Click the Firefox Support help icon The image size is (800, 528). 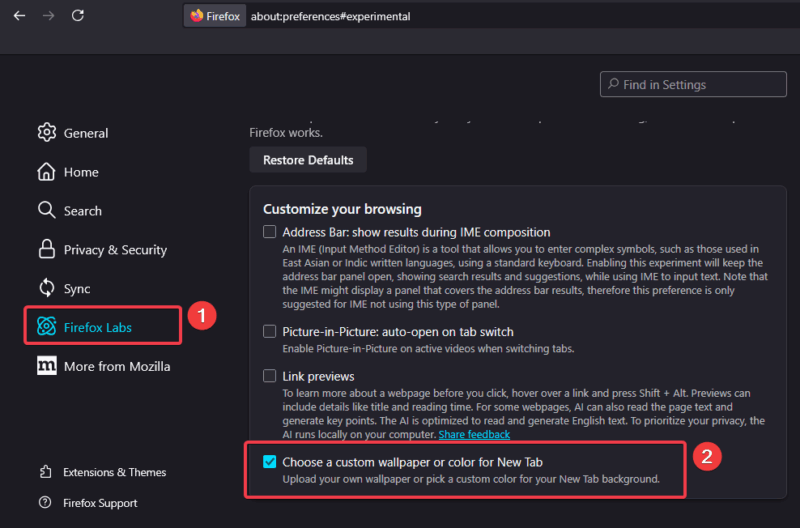point(45,502)
